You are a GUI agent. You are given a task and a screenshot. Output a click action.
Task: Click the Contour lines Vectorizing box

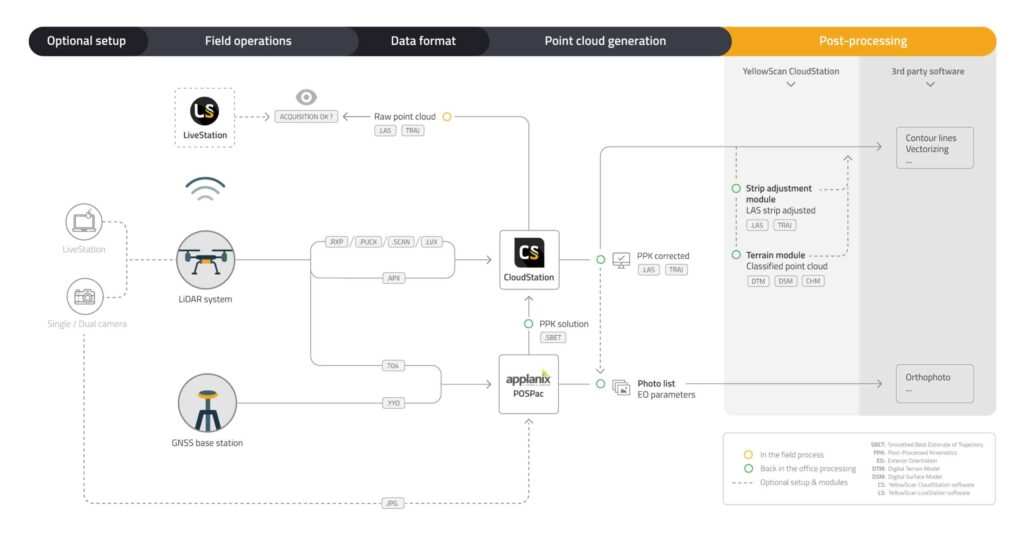click(x=935, y=148)
